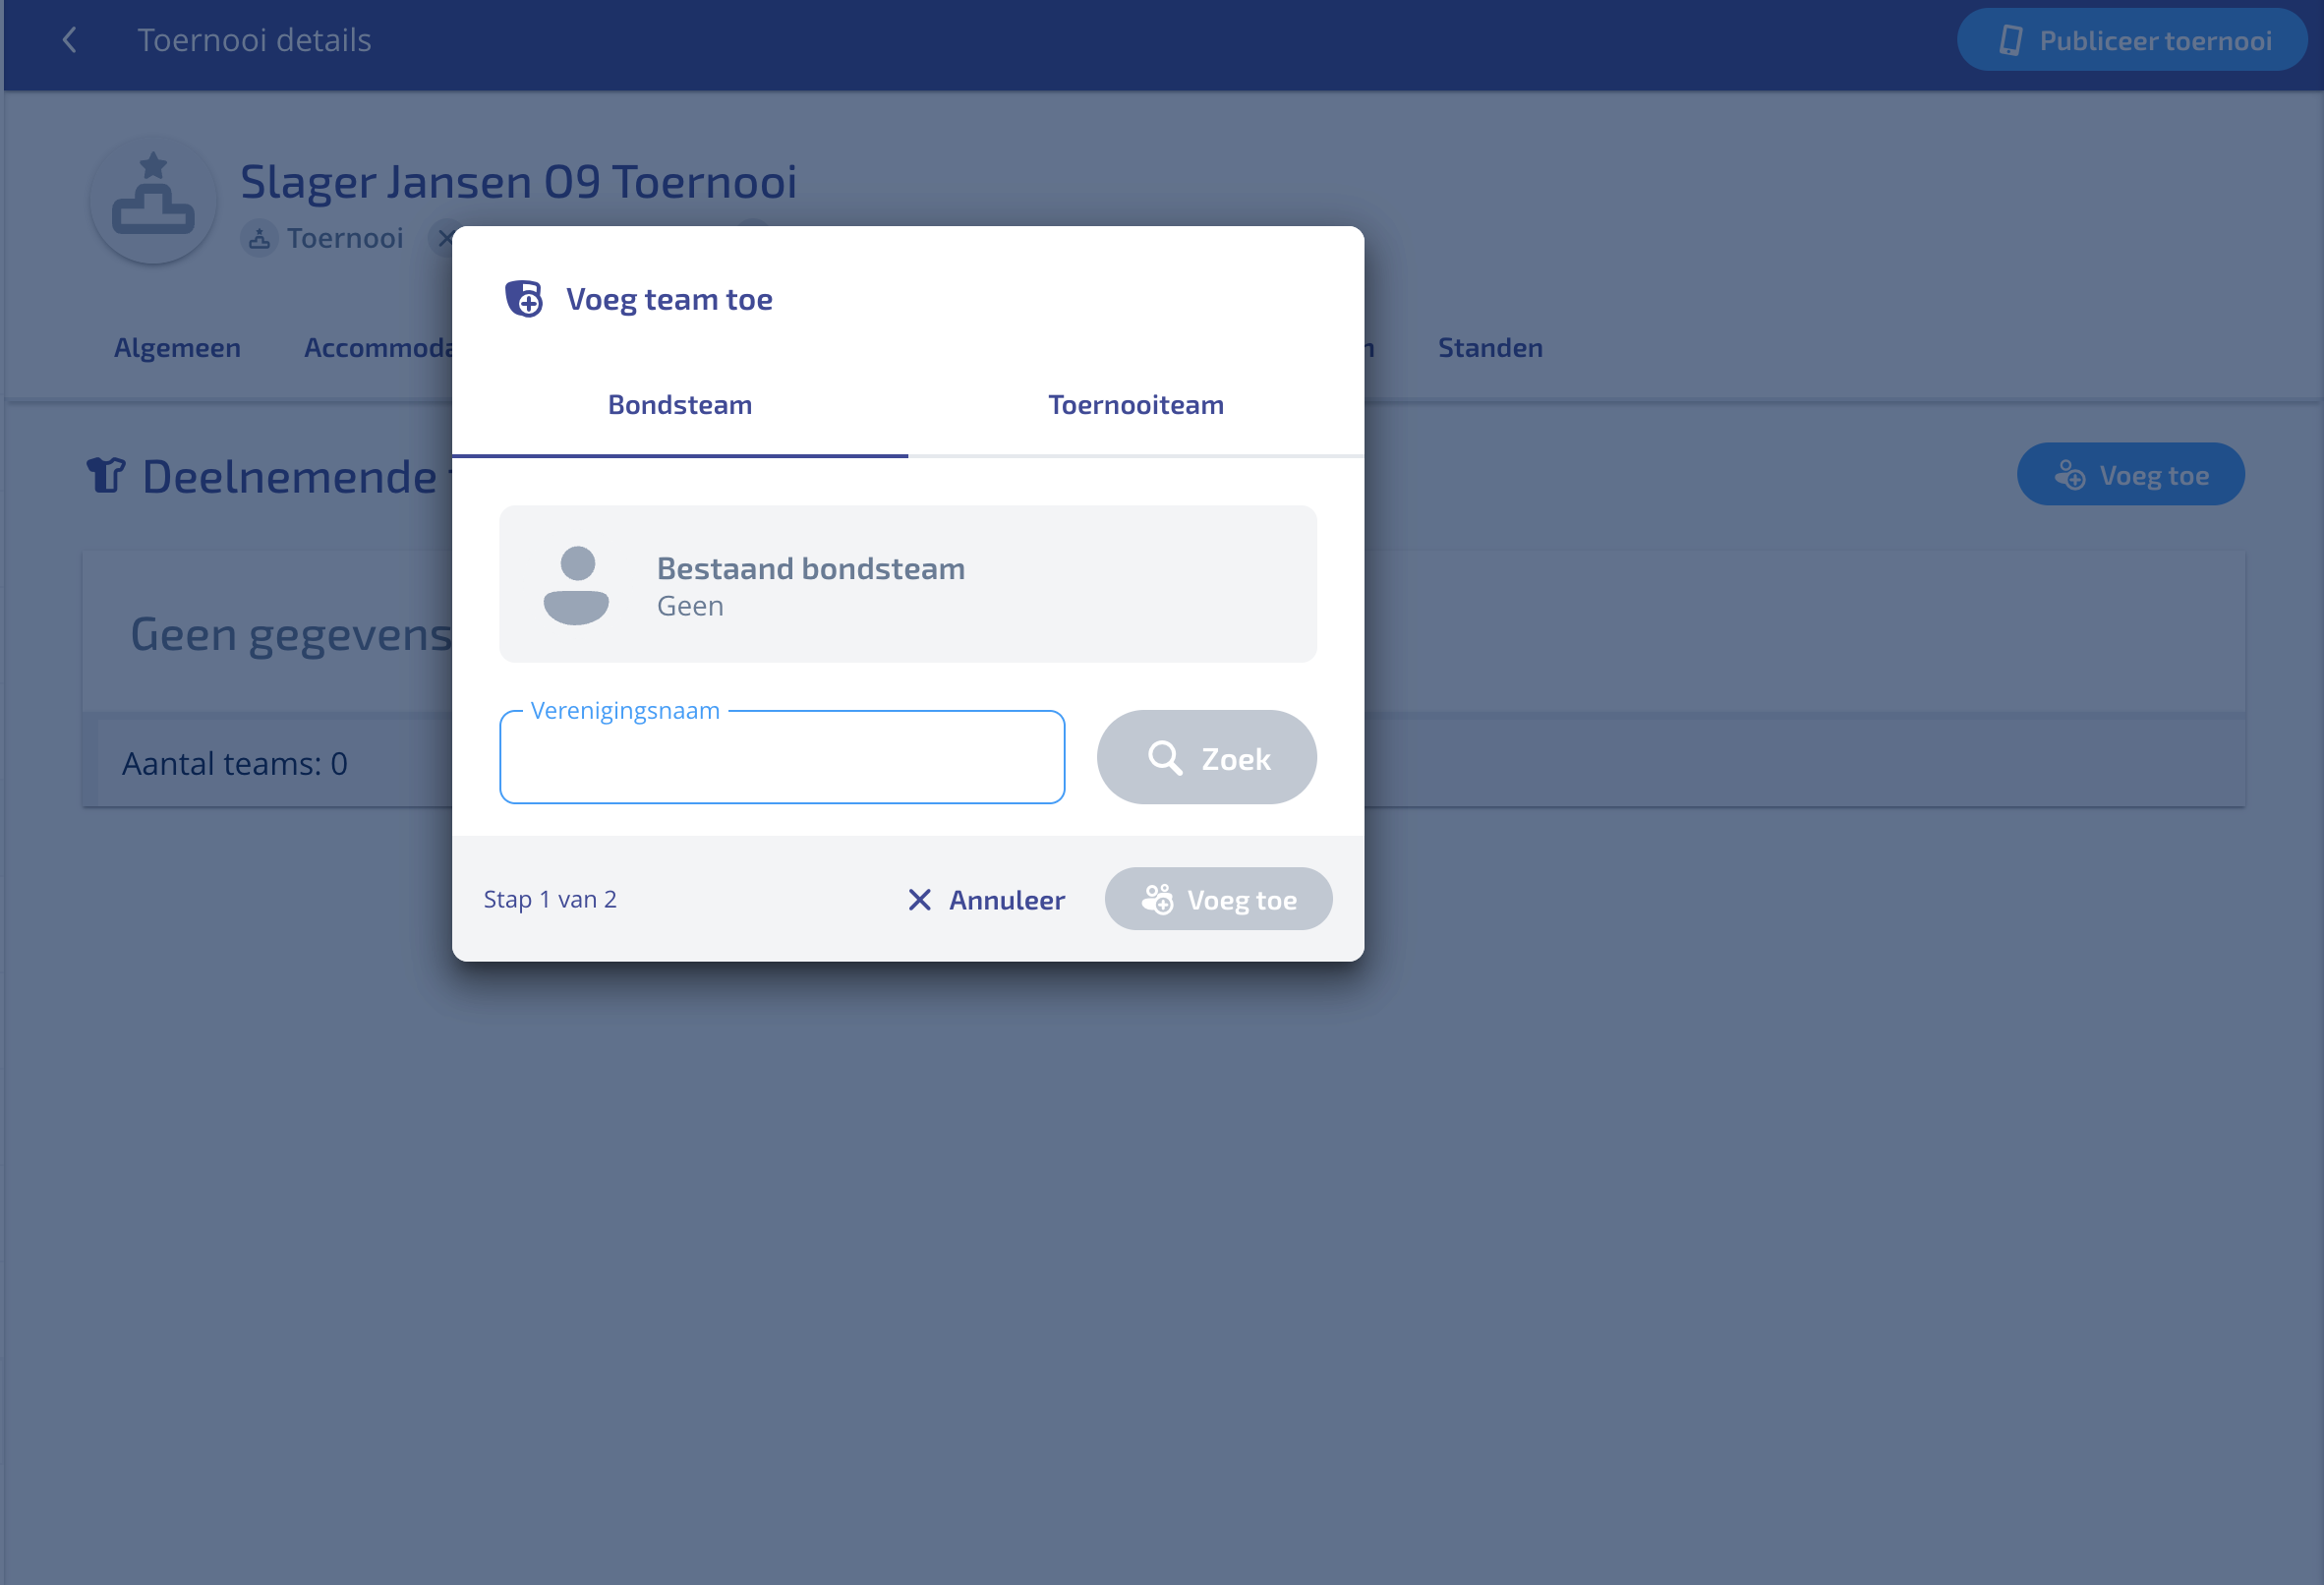Select the Bestaand bondsteam card
2324x1585 pixels.
[907, 584]
